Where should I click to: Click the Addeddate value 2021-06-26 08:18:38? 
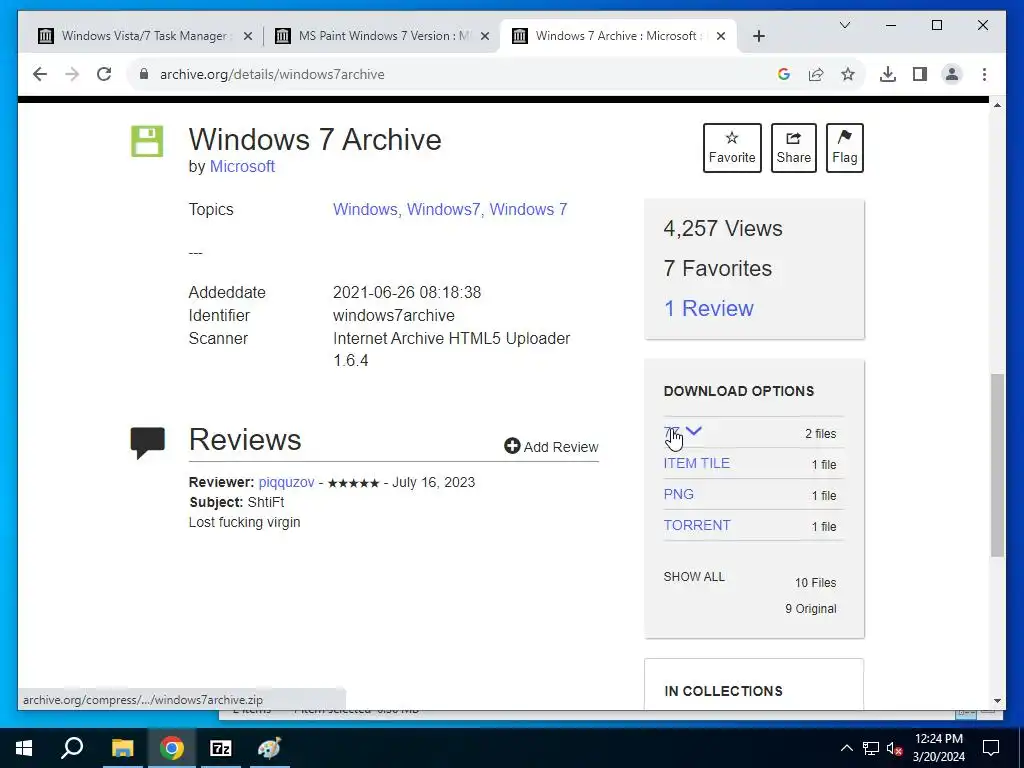click(407, 293)
